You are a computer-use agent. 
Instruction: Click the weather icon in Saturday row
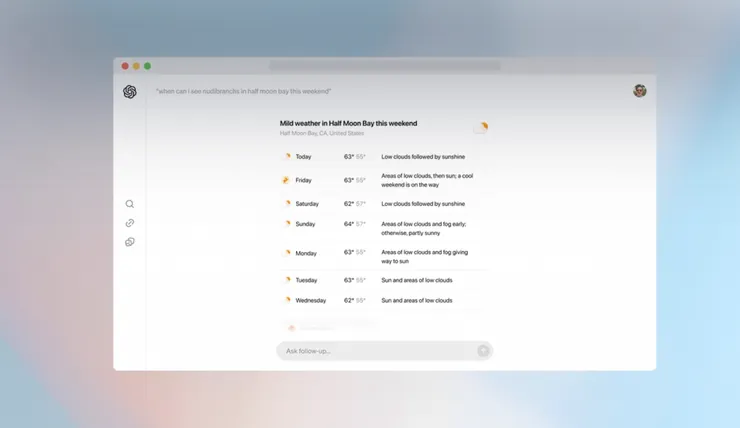(x=287, y=203)
